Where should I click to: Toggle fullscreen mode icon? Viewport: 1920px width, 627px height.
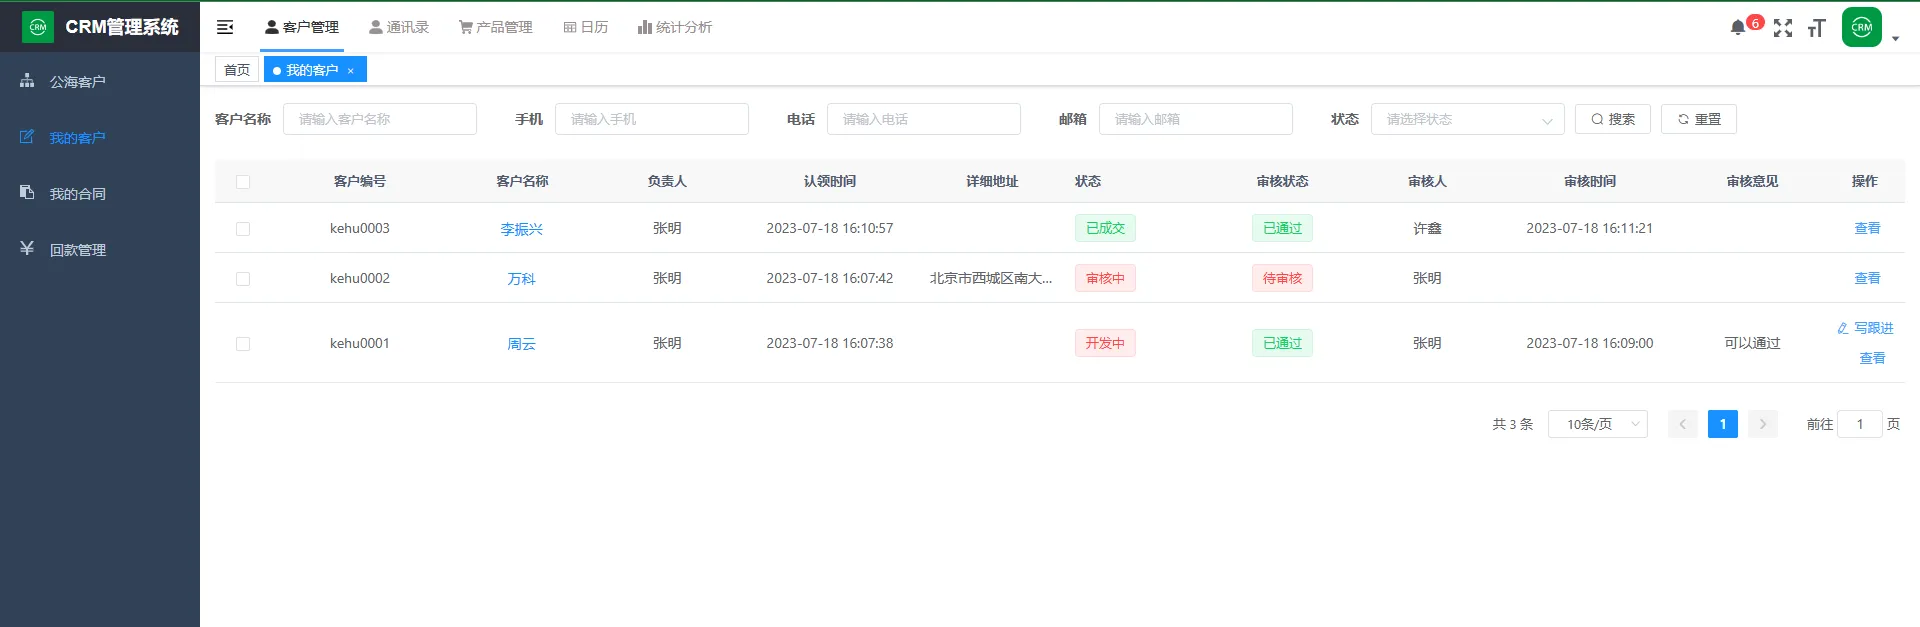[x=1783, y=28]
